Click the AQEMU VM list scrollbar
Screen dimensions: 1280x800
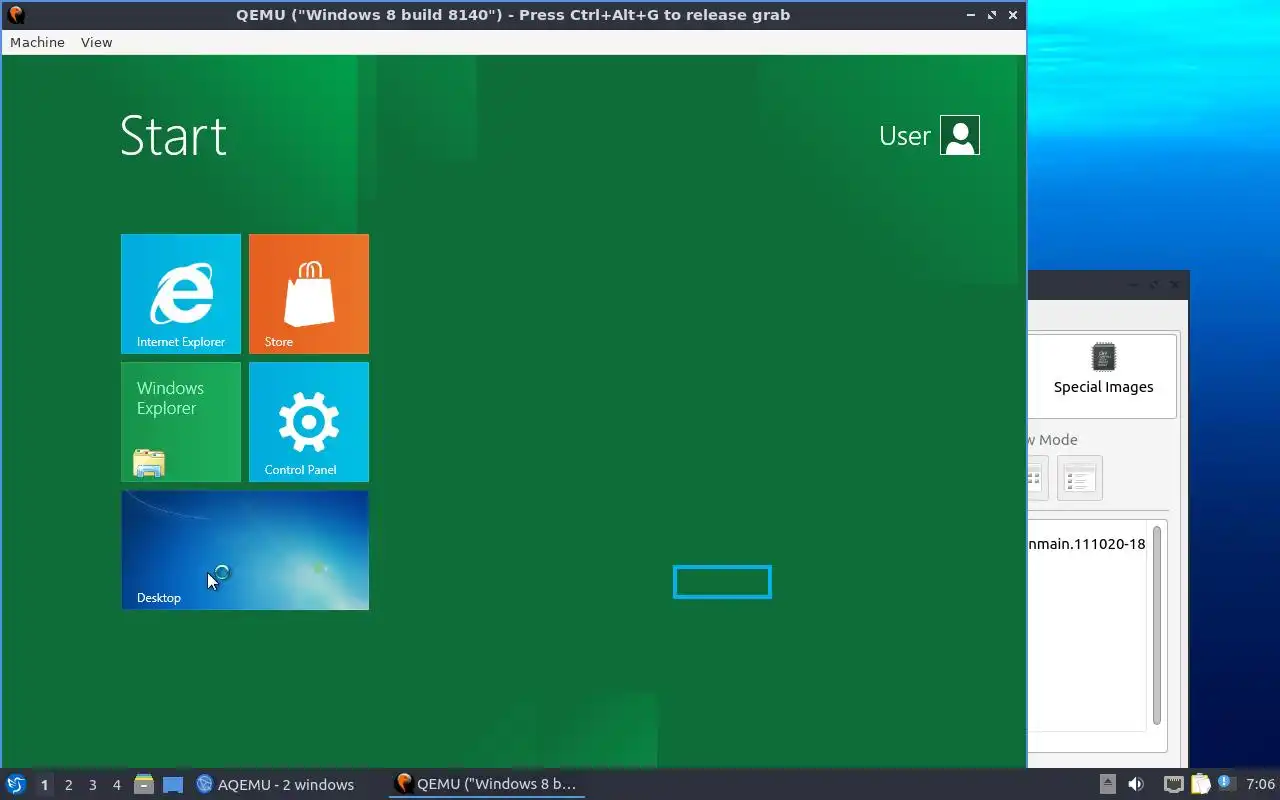pyautogui.click(x=1157, y=625)
